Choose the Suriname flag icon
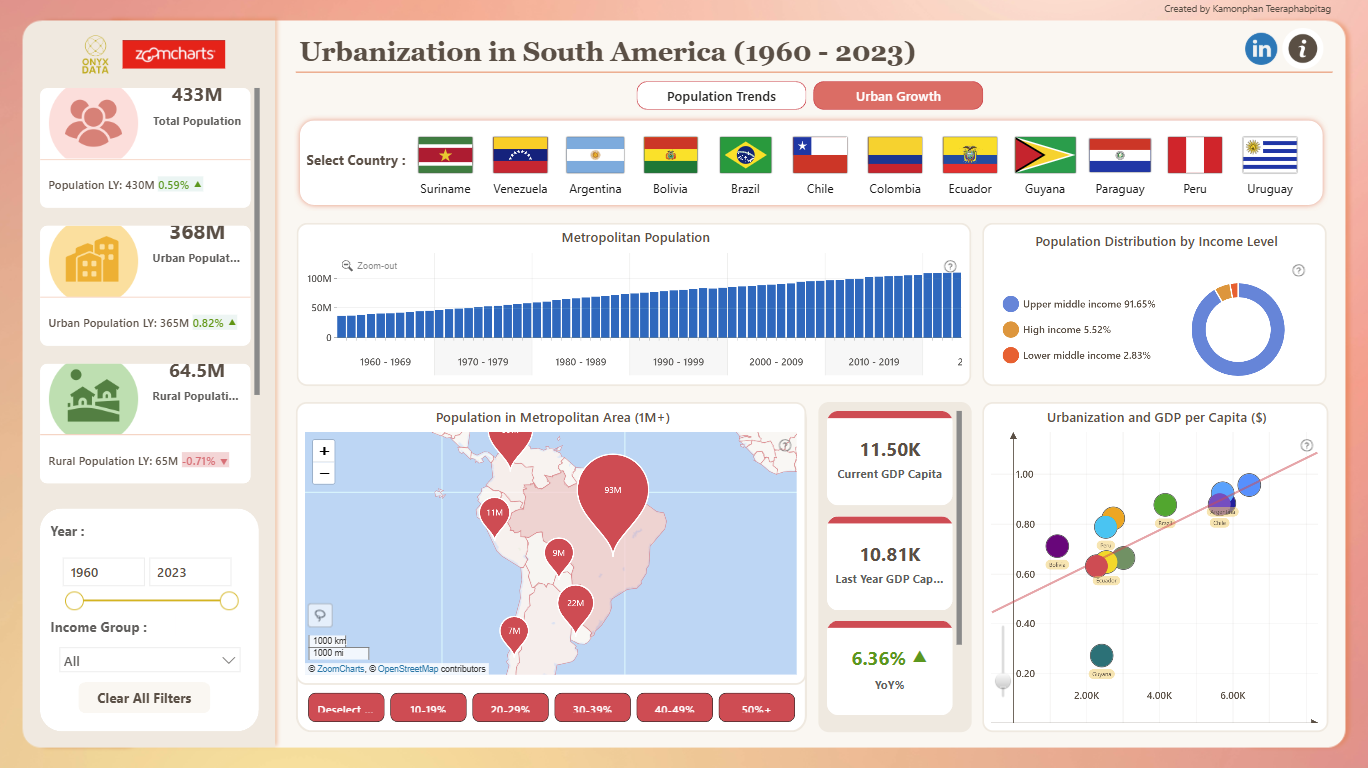Viewport: 1368px width, 768px height. pos(445,155)
